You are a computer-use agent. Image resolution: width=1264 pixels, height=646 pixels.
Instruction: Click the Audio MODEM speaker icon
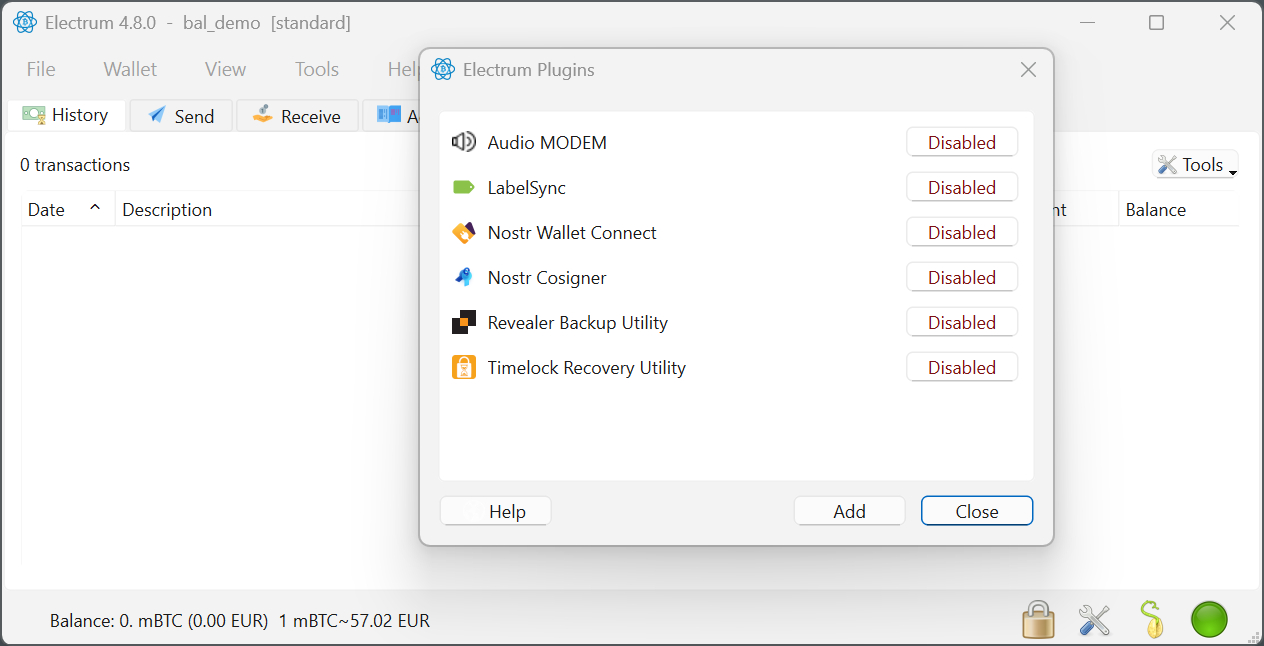(x=464, y=142)
